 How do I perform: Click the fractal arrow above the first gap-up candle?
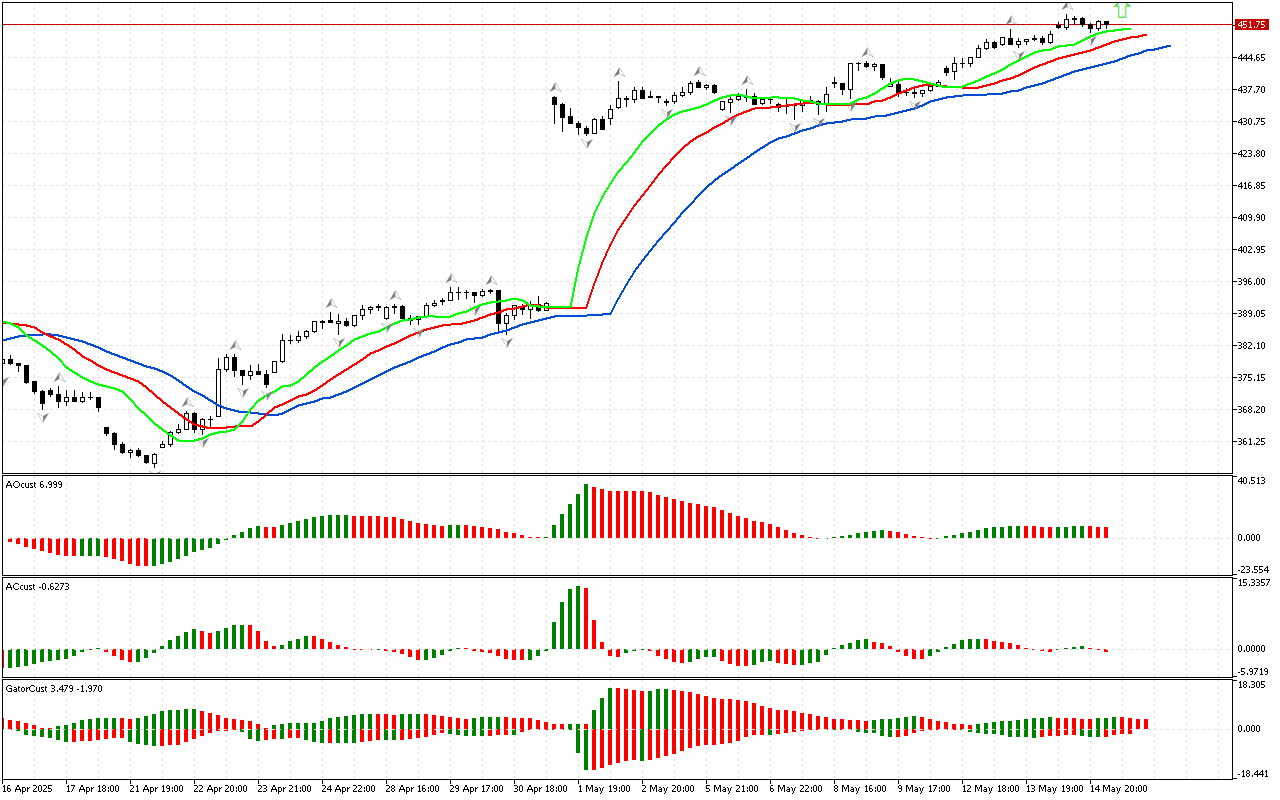pyautogui.click(x=554, y=88)
